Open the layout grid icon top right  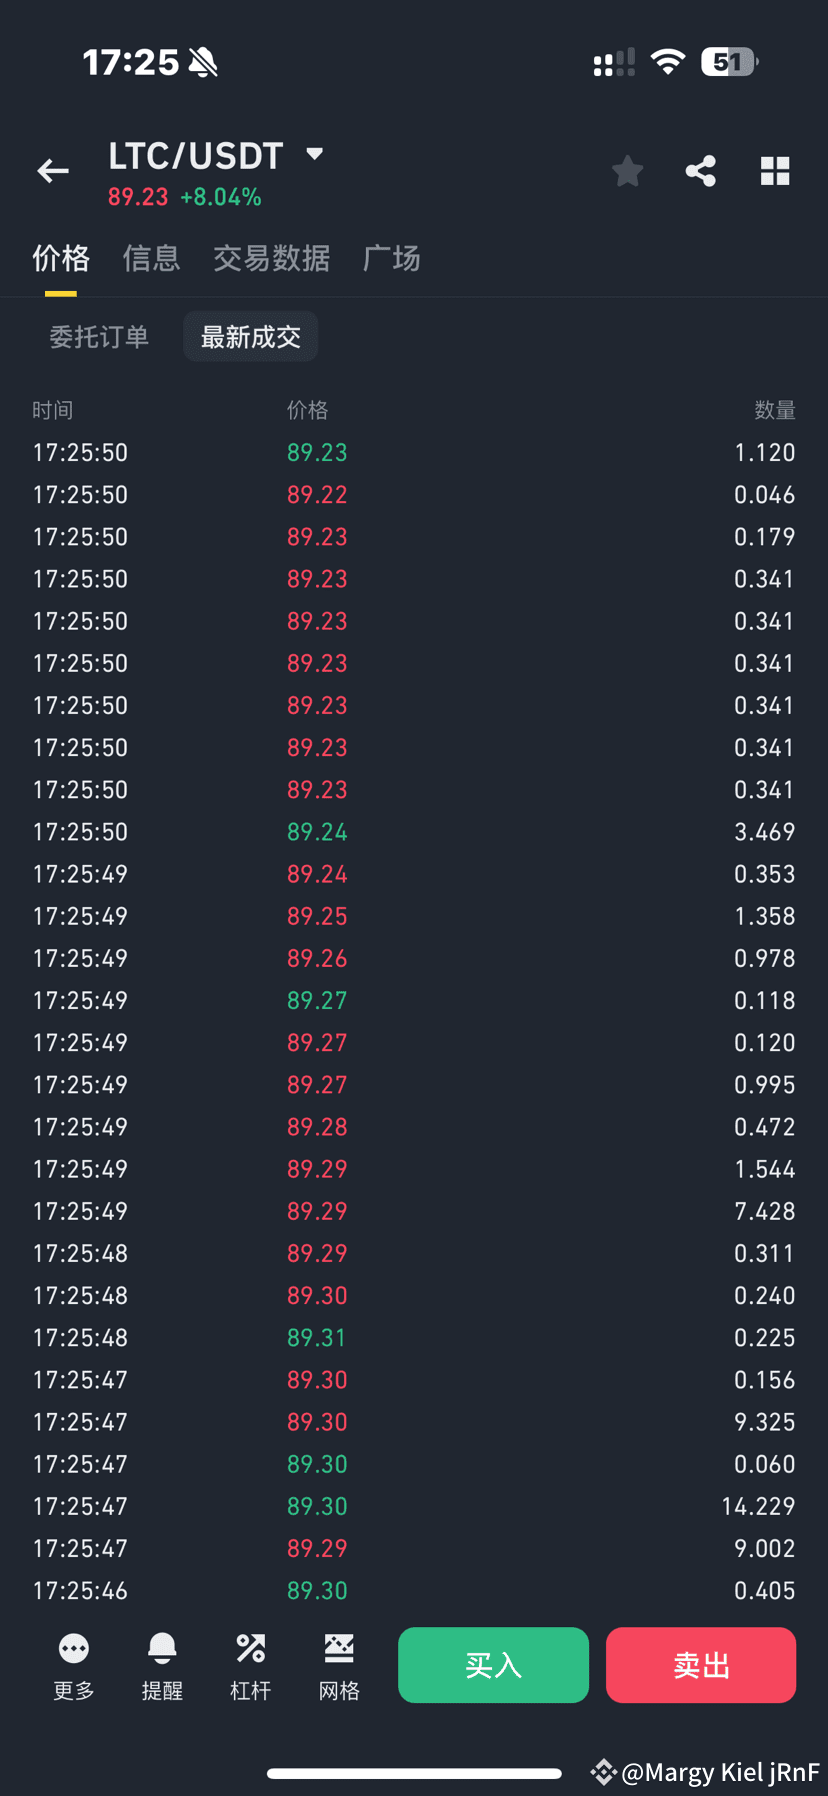click(x=775, y=170)
